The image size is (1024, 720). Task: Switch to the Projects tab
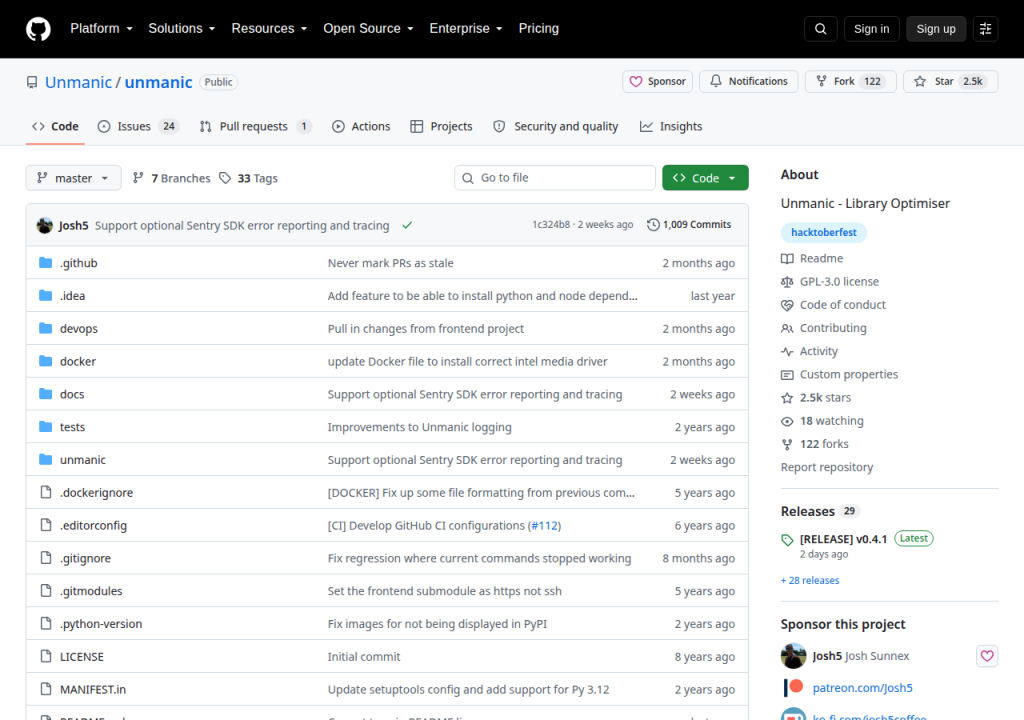(441, 126)
